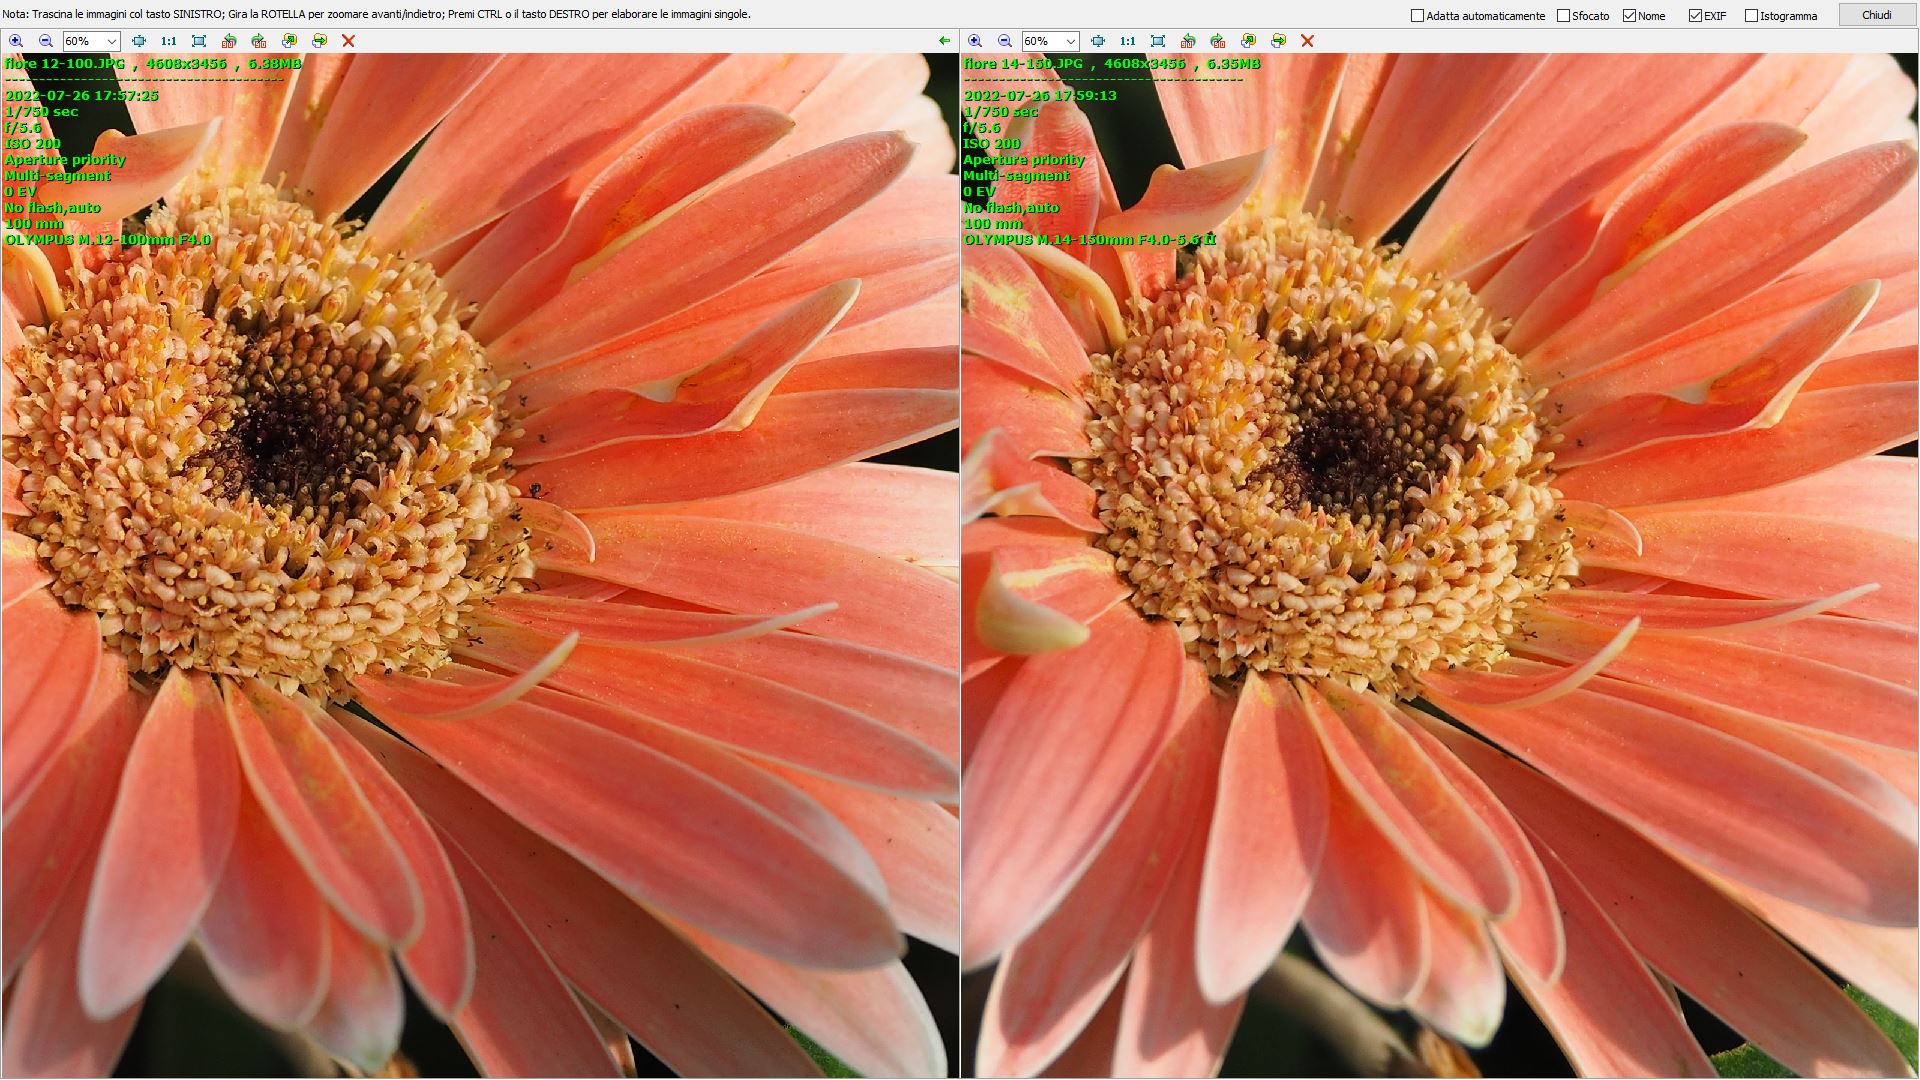Screen dimensions: 1920x1080
Task: Enable the 'Sfocato' checkbox
Action: pyautogui.click(x=1564, y=15)
